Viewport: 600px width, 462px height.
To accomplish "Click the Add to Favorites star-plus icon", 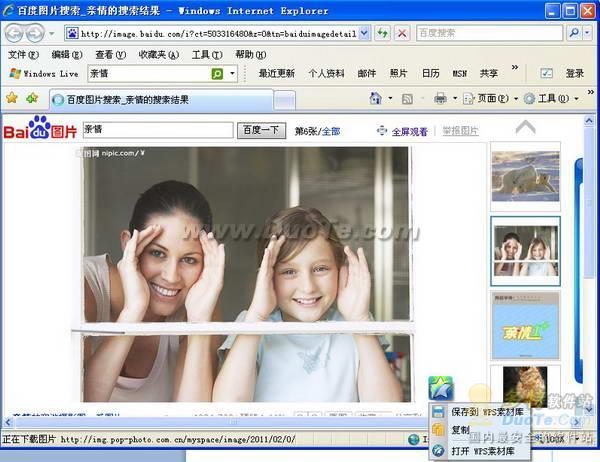I will (x=32, y=98).
